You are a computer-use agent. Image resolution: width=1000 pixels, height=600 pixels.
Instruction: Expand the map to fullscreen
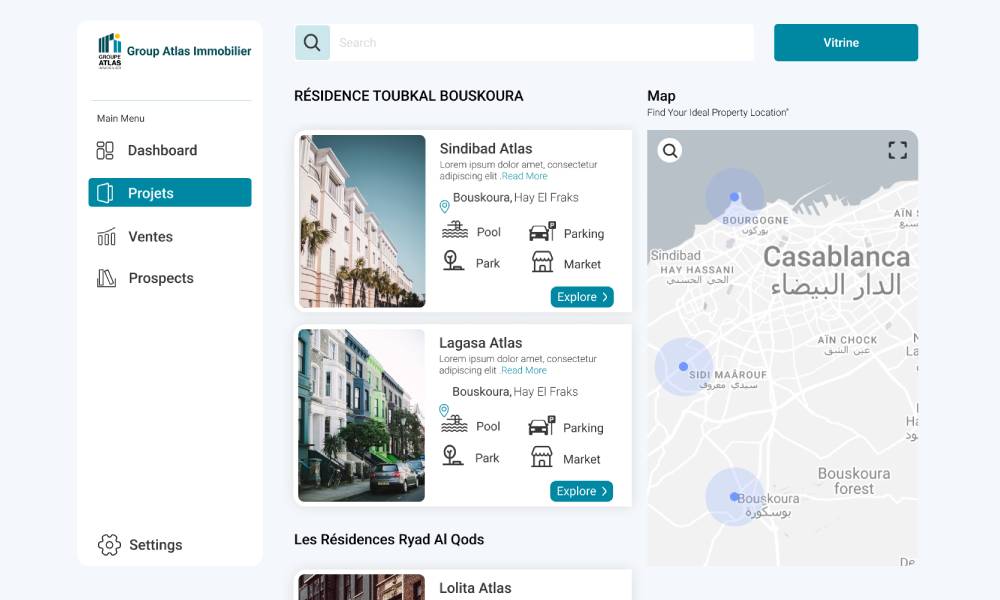coord(897,150)
